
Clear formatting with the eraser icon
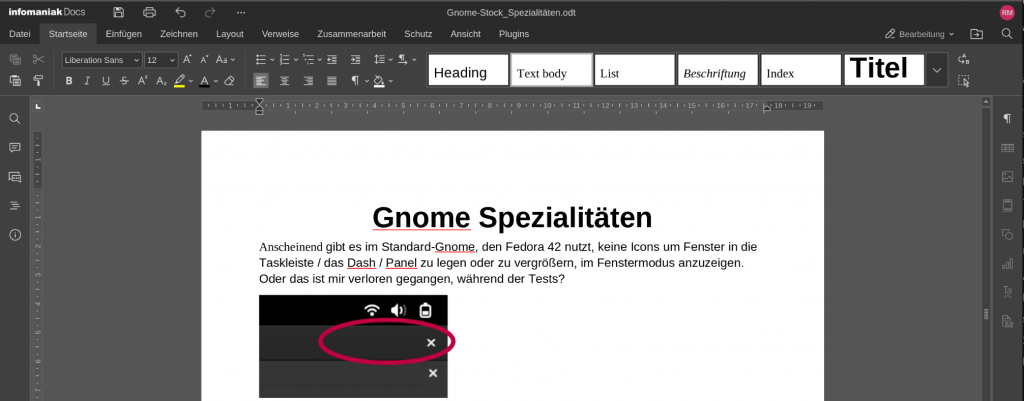229,81
